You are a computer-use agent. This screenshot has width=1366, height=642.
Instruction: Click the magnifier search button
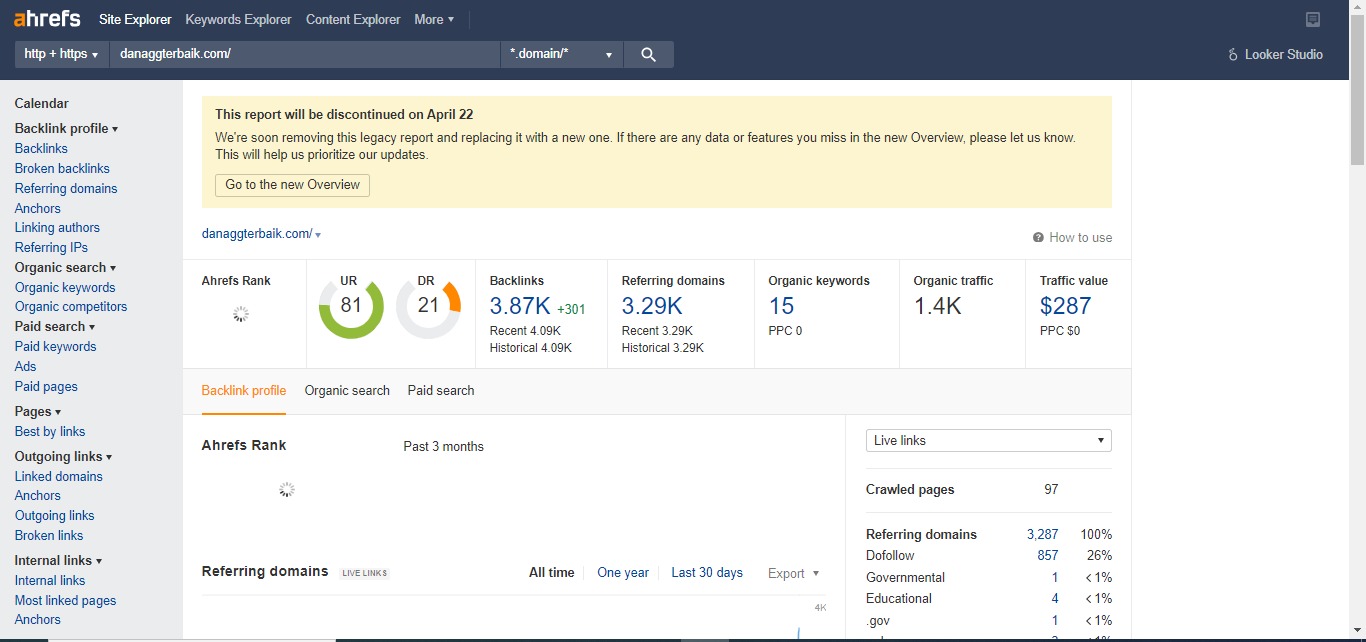click(x=648, y=55)
